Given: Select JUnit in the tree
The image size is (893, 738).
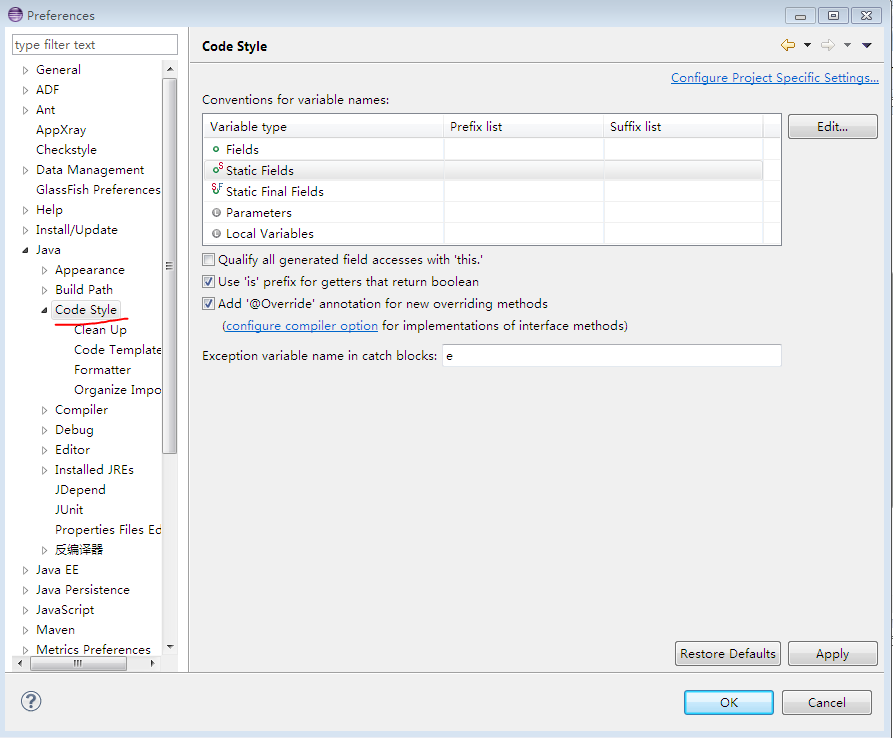Looking at the screenshot, I should tap(69, 510).
